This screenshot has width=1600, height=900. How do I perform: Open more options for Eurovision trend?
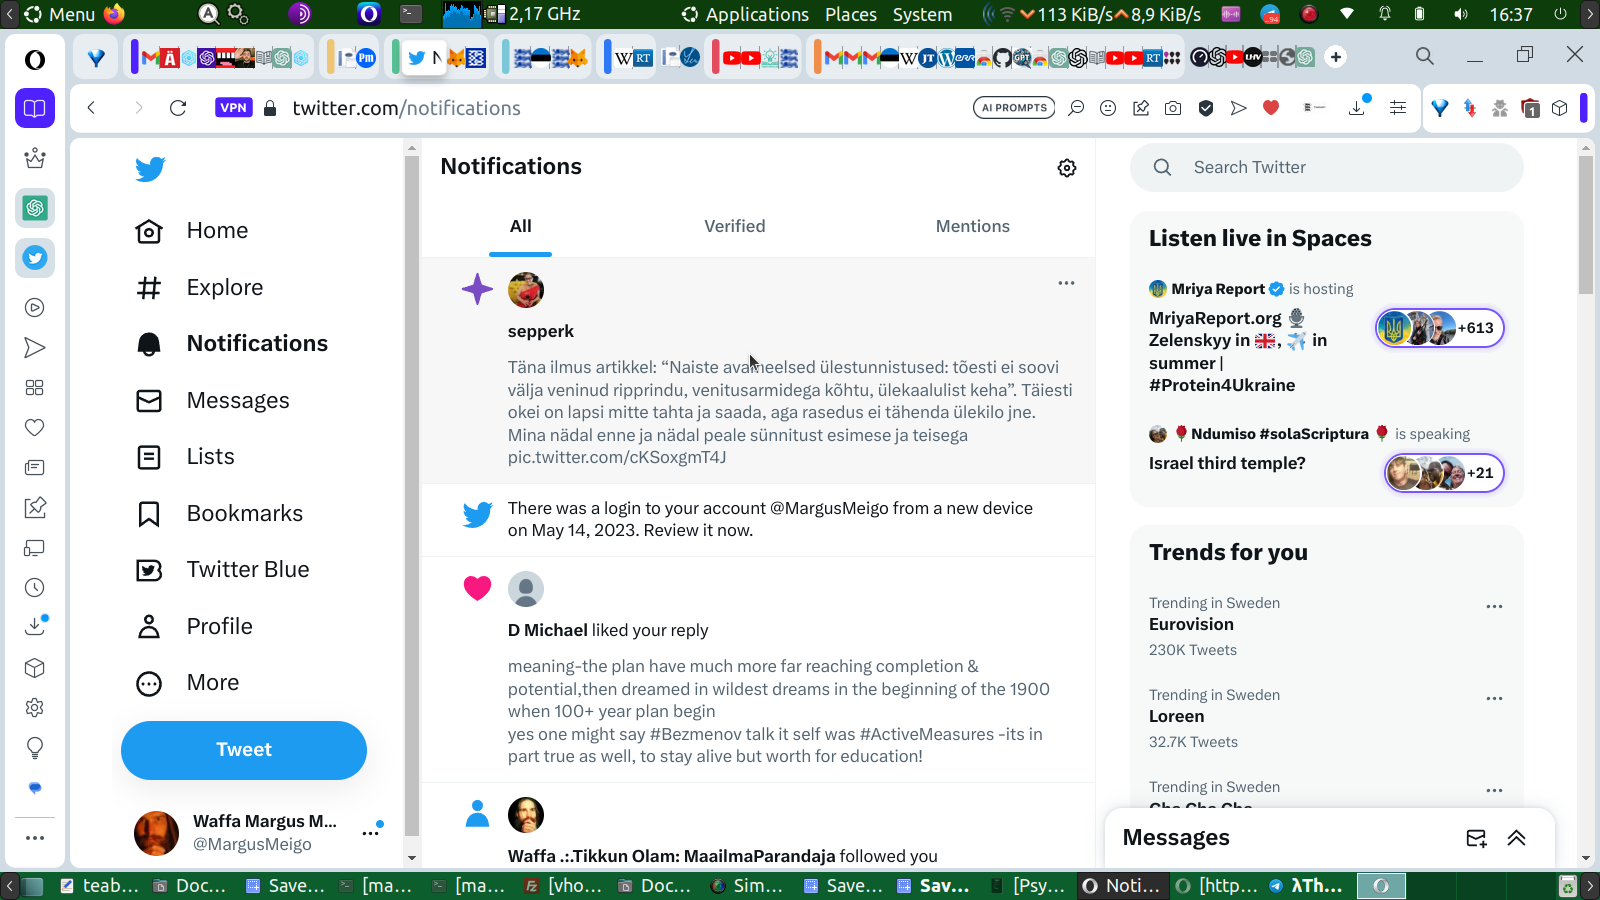[1494, 607]
